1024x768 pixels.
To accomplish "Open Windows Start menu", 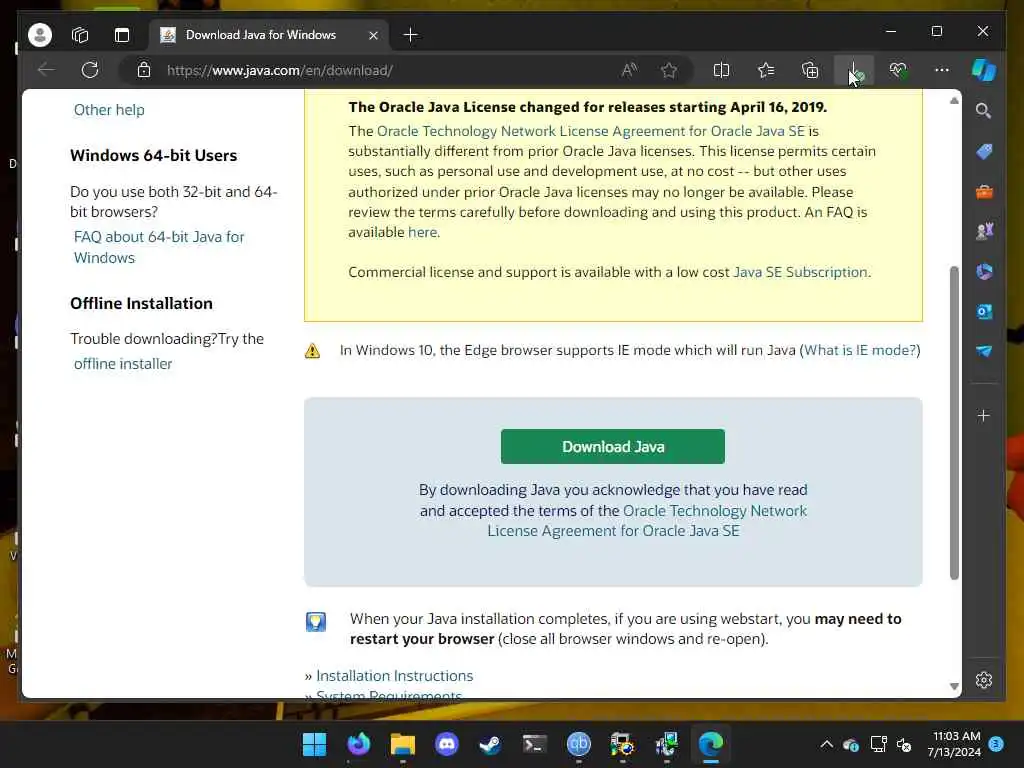I will click(x=314, y=744).
